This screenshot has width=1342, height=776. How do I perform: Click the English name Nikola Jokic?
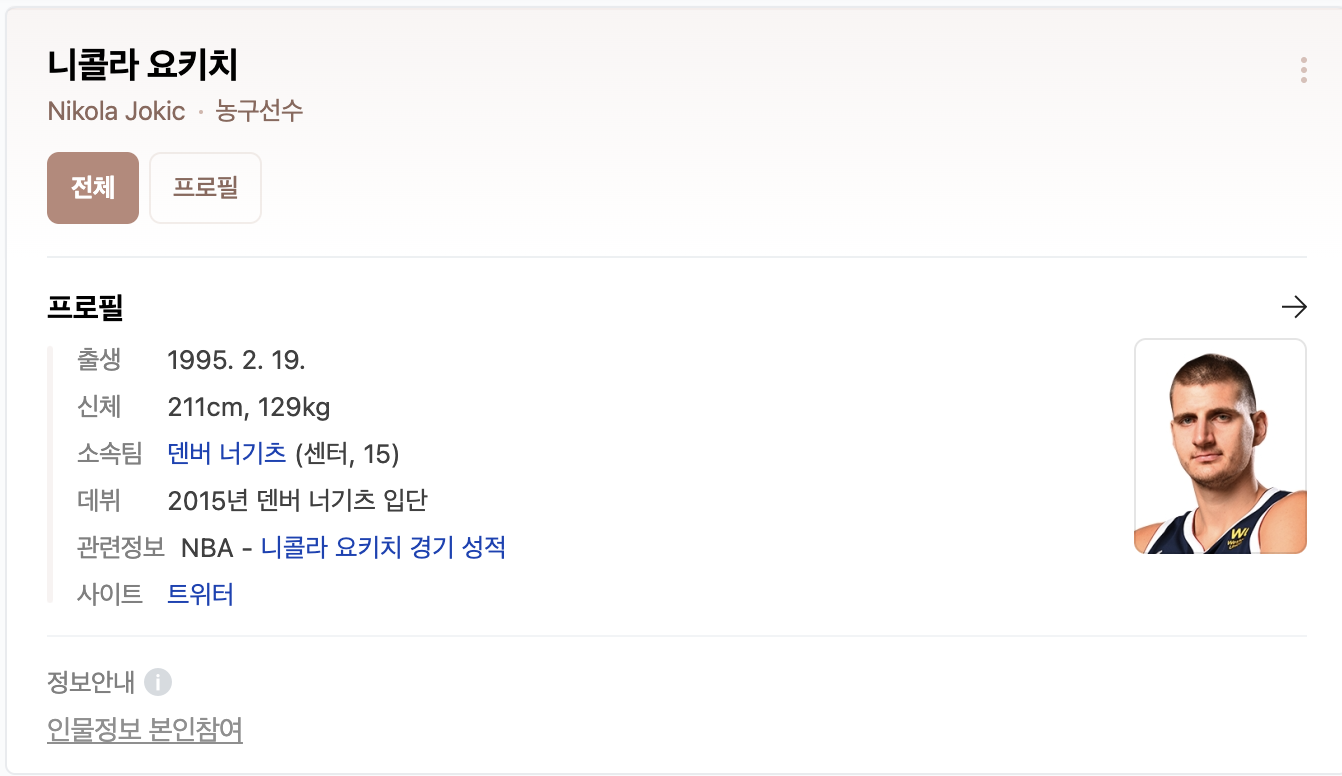click(x=116, y=110)
